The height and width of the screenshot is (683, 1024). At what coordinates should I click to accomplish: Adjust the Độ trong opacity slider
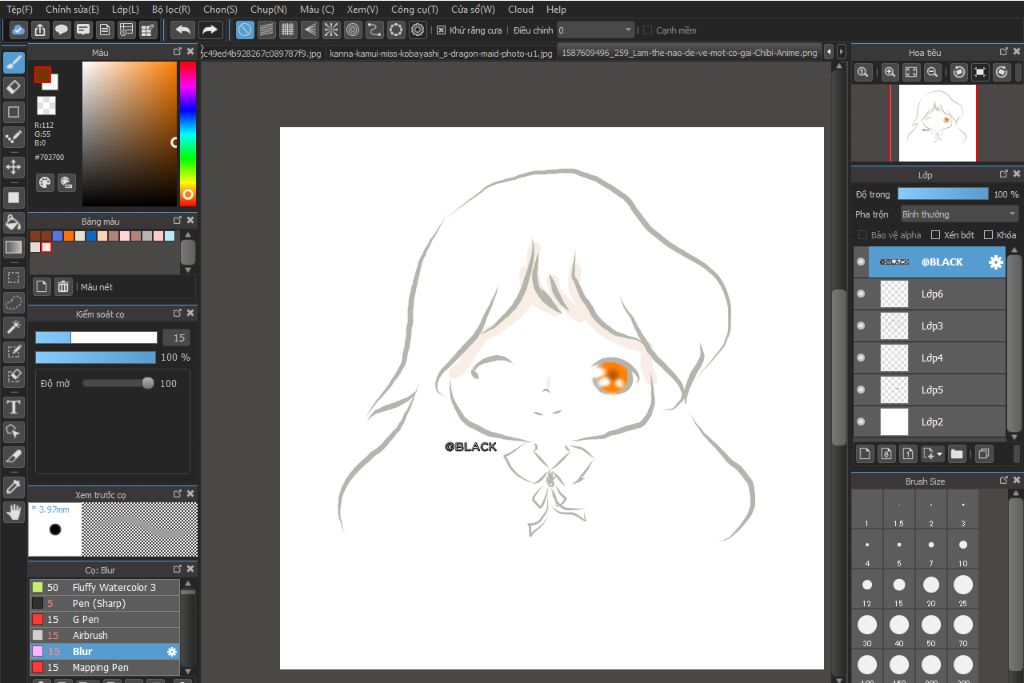click(943, 194)
